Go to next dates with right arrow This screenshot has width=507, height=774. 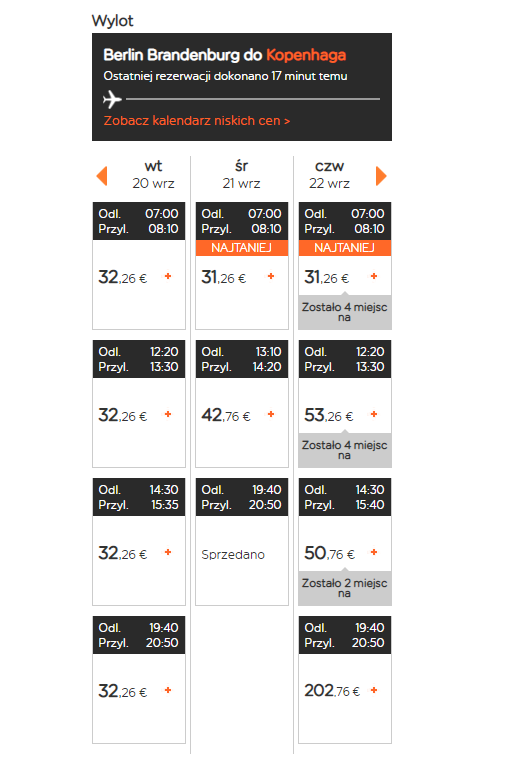click(x=381, y=176)
